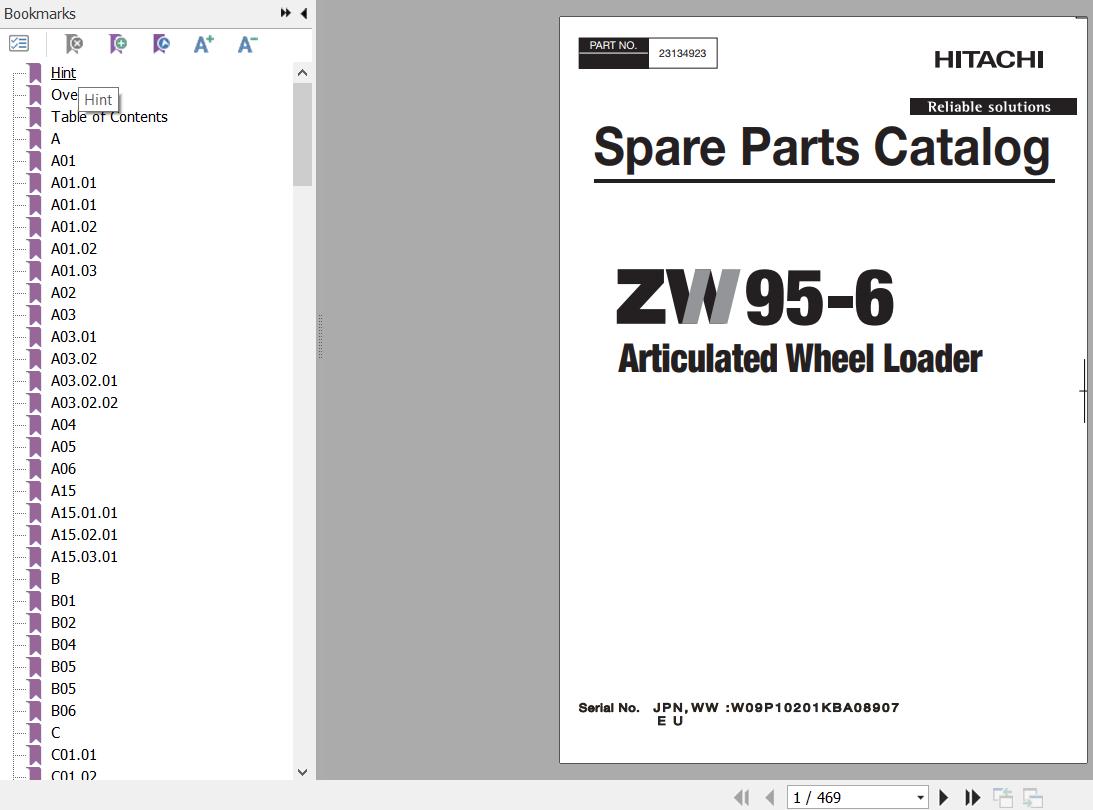This screenshot has width=1093, height=810.
Task: Go to next page
Action: click(944, 797)
